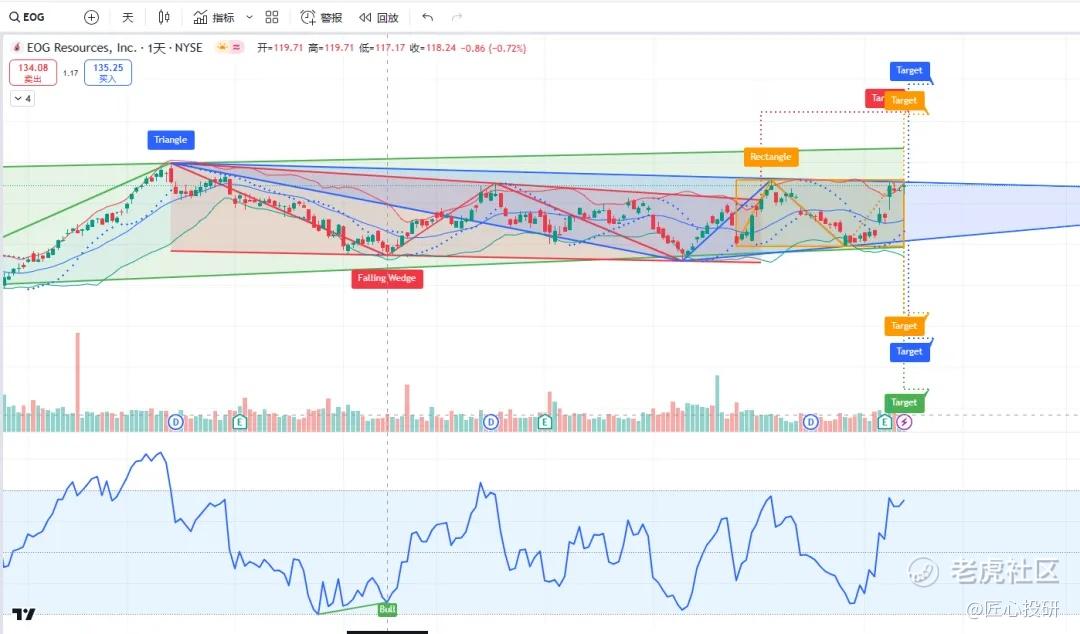Click the 高=119.71 high value
1080x634 pixels.
coord(331,48)
